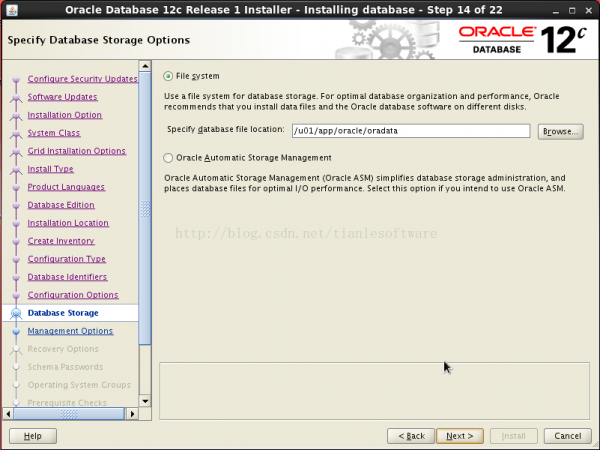This screenshot has height=450, width=600.
Task: Click the step list scroll up arrow
Action: (145, 66)
